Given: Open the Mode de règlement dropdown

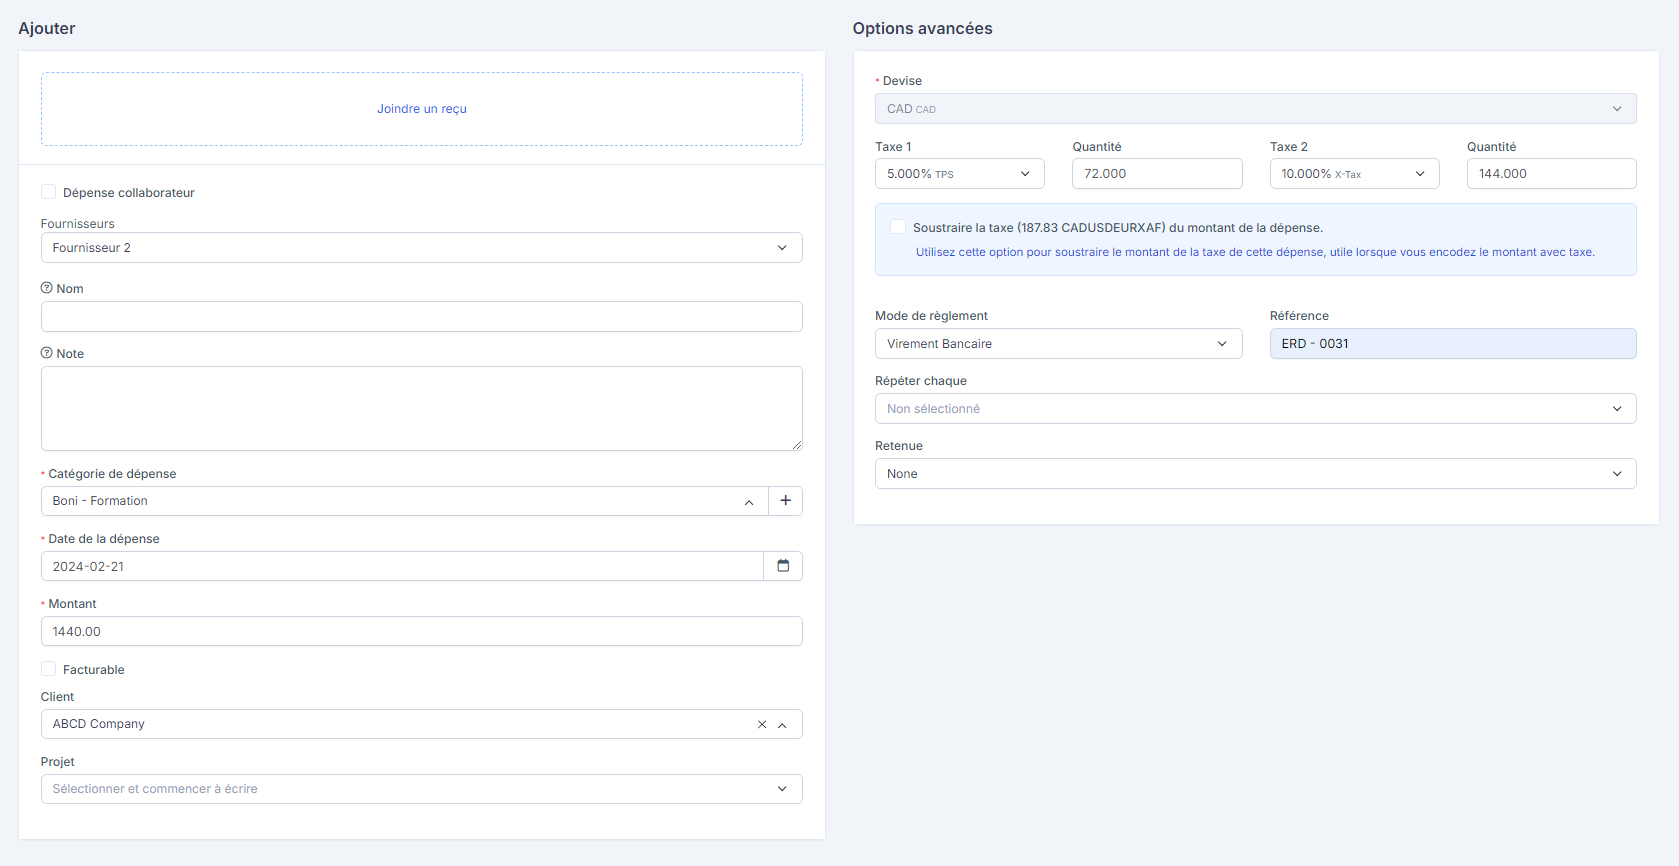Looking at the screenshot, I should pos(1058,344).
